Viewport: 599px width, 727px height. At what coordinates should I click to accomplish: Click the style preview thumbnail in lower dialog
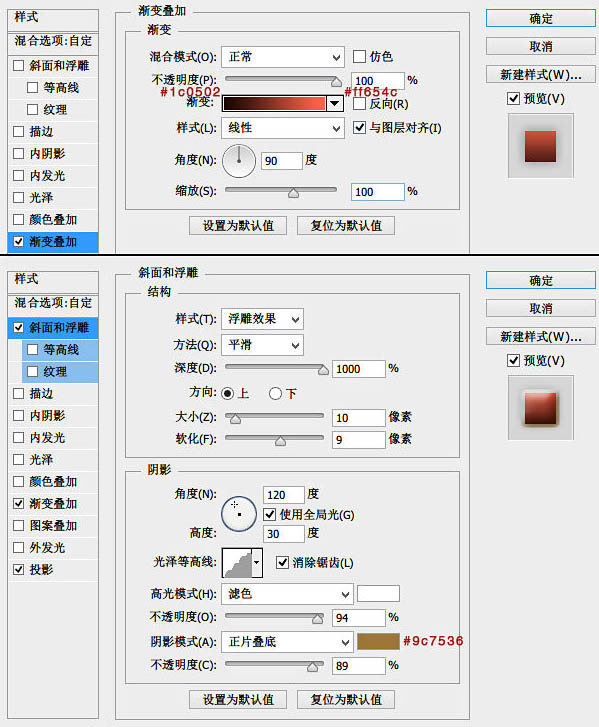[x=541, y=408]
